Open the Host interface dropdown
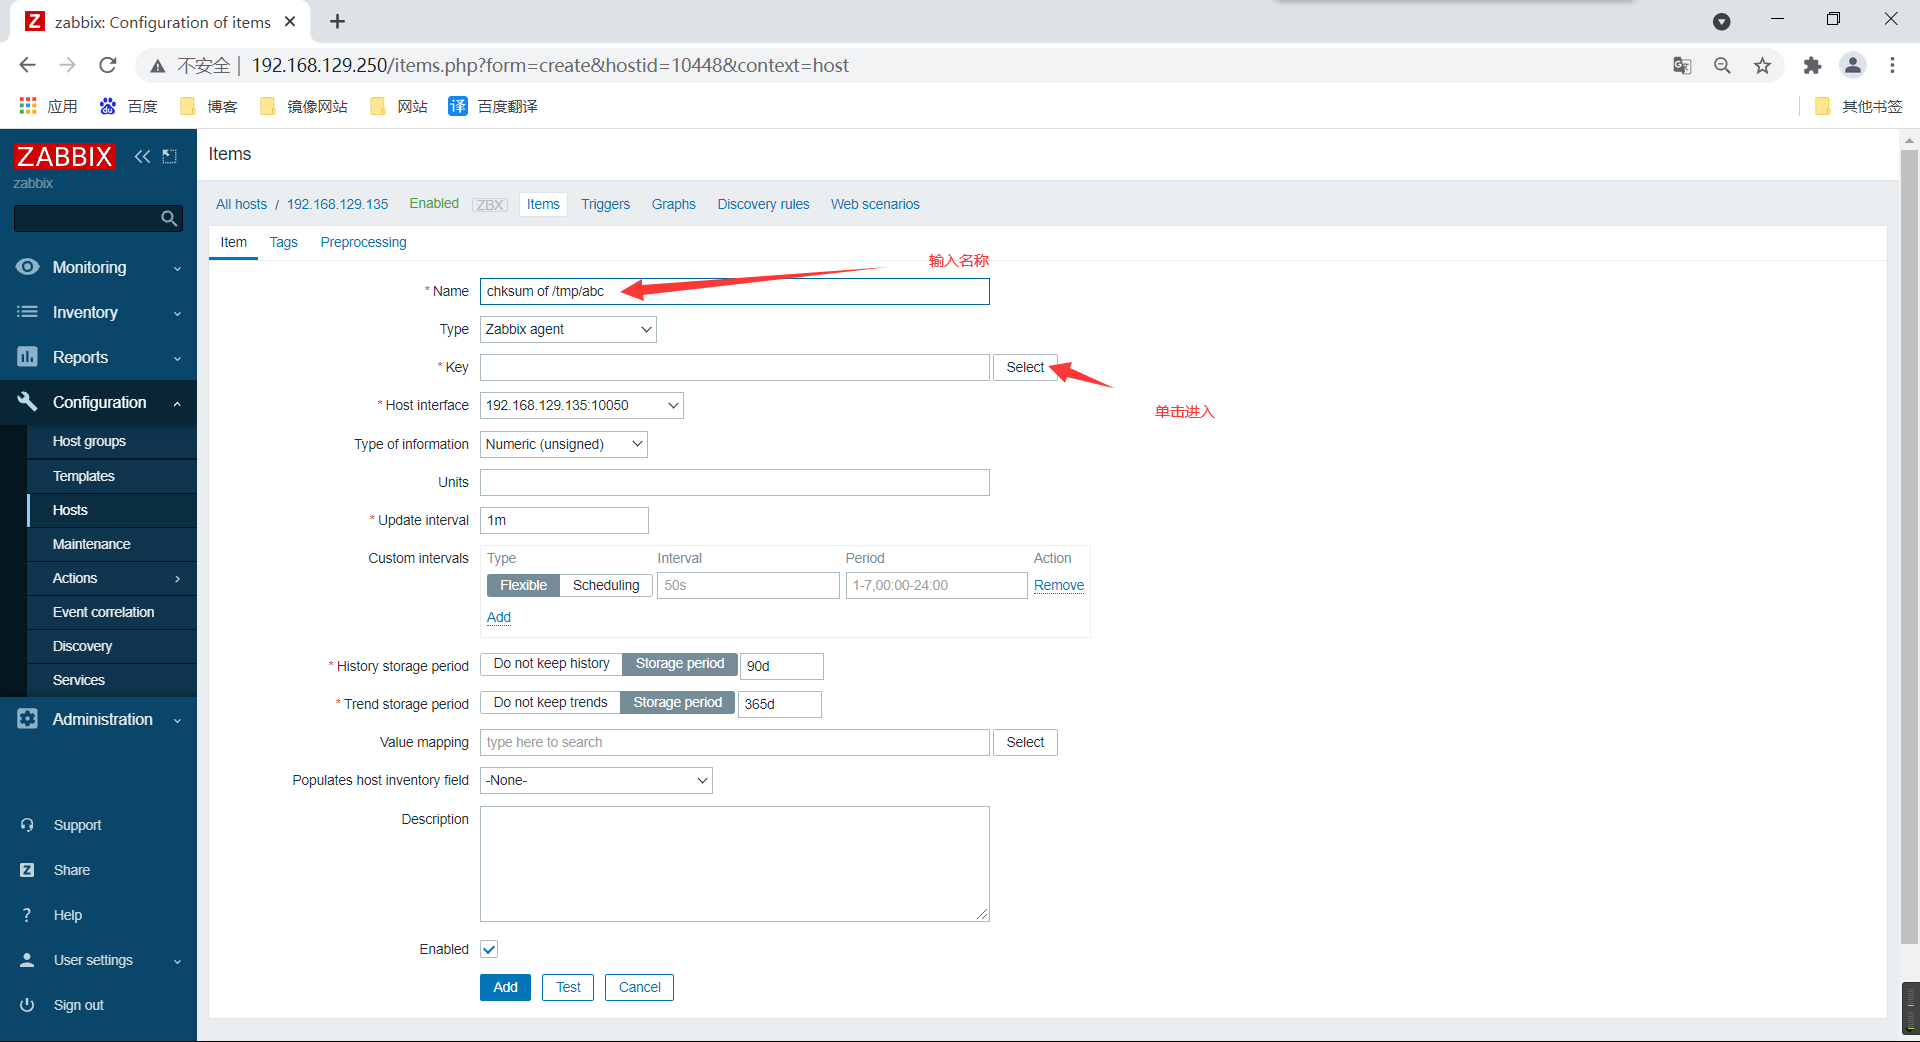Image resolution: width=1920 pixels, height=1042 pixels. click(582, 405)
